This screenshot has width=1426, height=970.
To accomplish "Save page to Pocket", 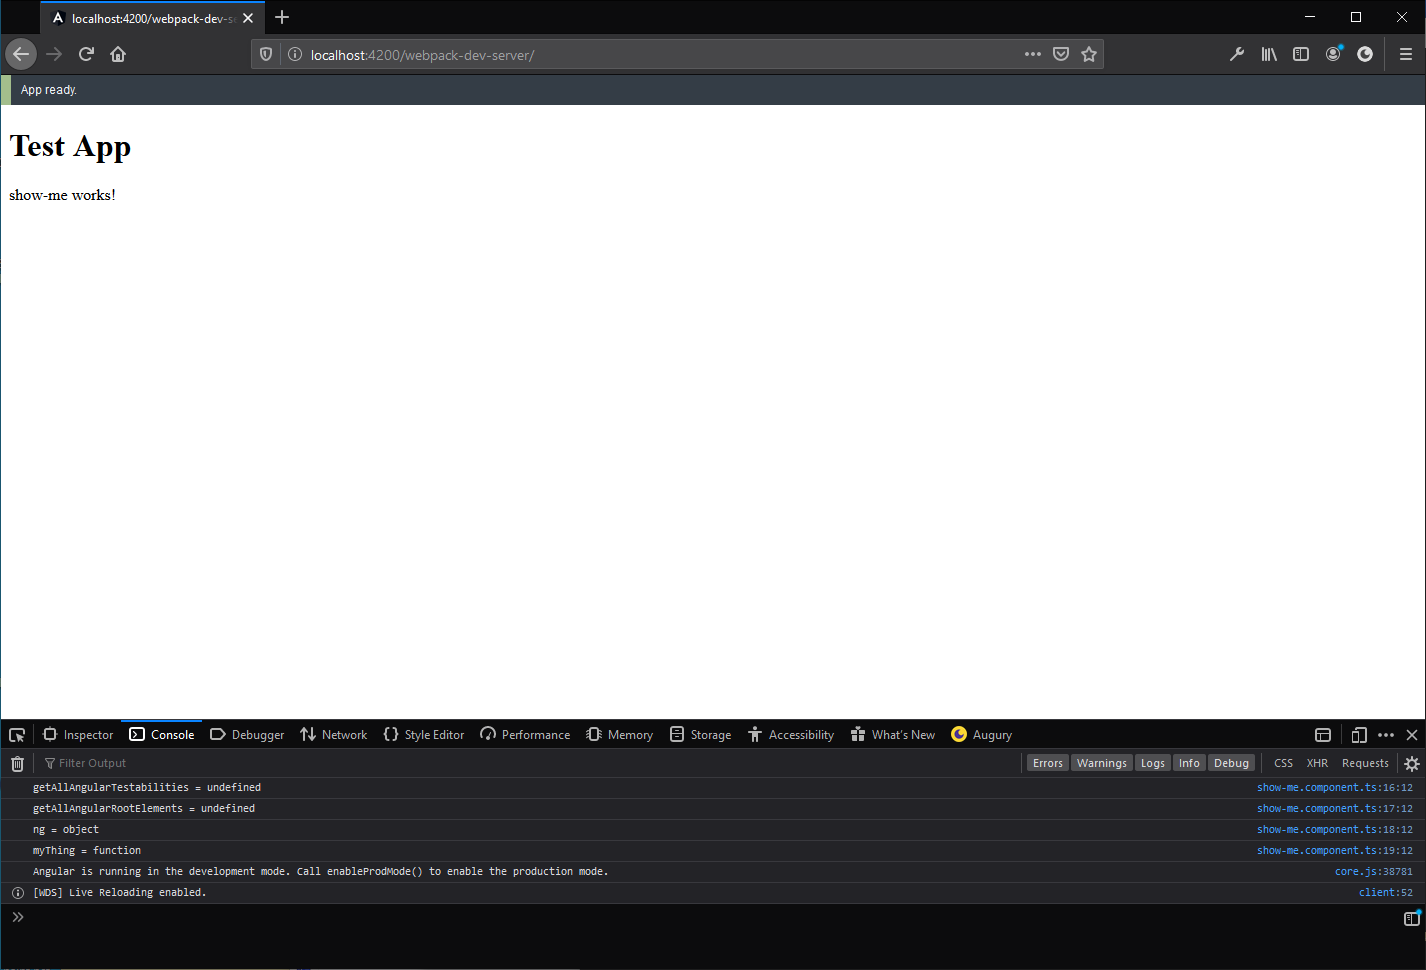I will (1061, 54).
